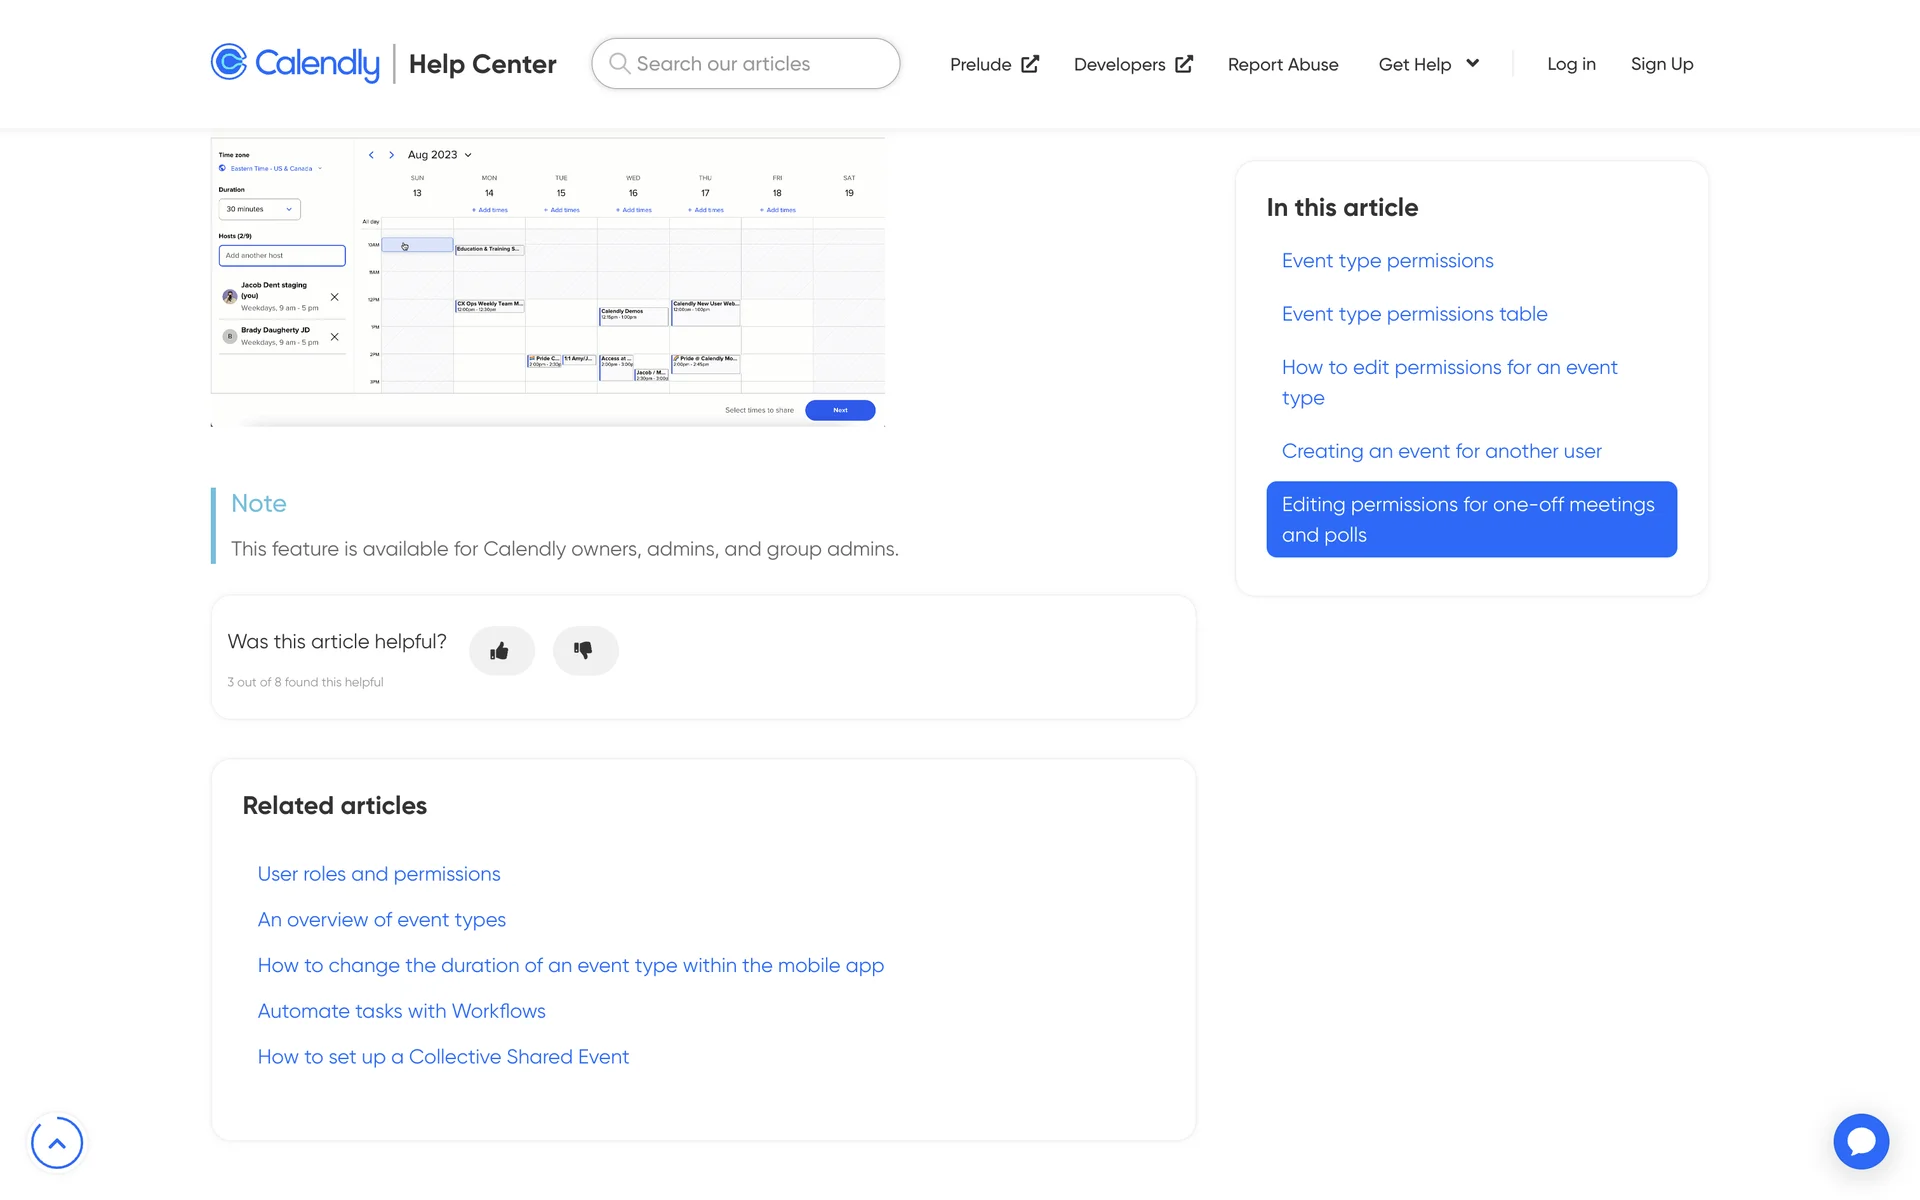Type in the Search our articles field
This screenshot has width=1920, height=1200.
coord(760,64)
